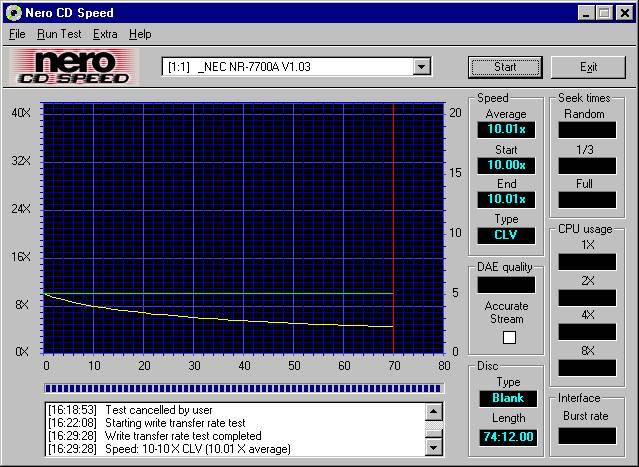Click the CPU usage 1X field

(587, 262)
